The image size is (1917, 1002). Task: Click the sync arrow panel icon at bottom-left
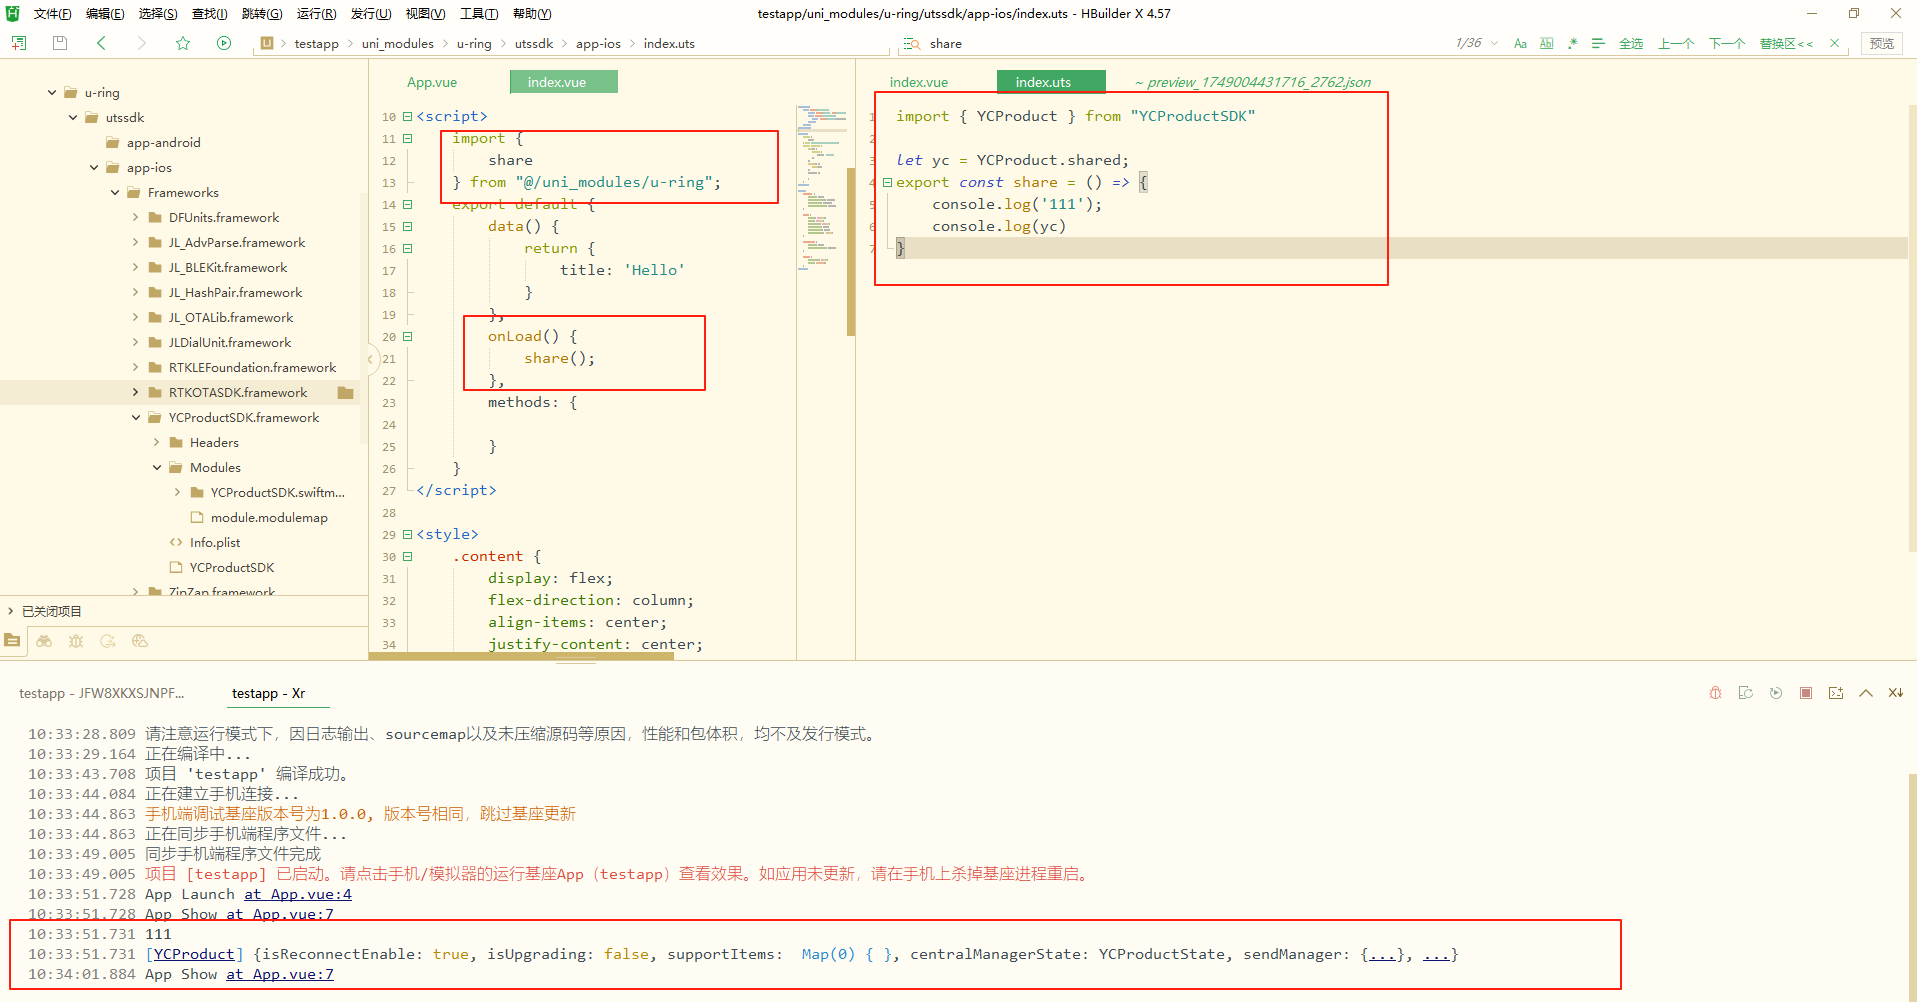click(108, 641)
